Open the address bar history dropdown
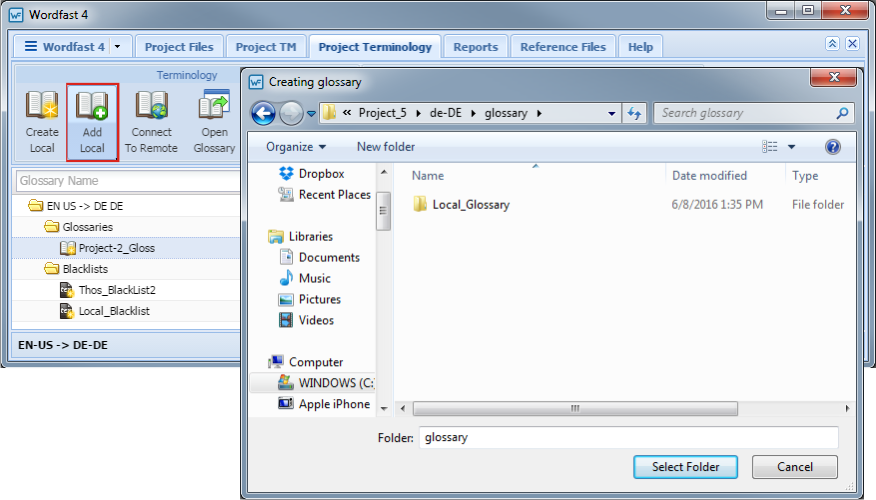876x500 pixels. [612, 113]
